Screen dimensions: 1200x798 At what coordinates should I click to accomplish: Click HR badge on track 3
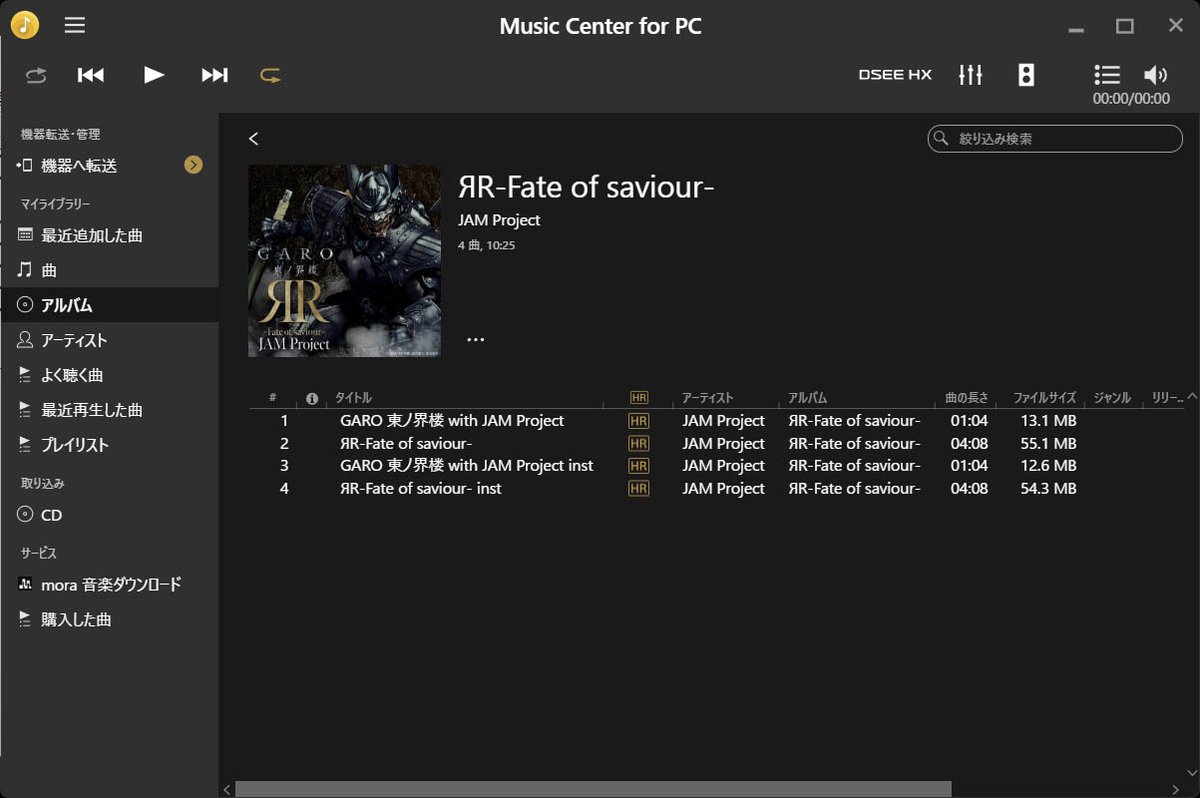[x=639, y=466]
